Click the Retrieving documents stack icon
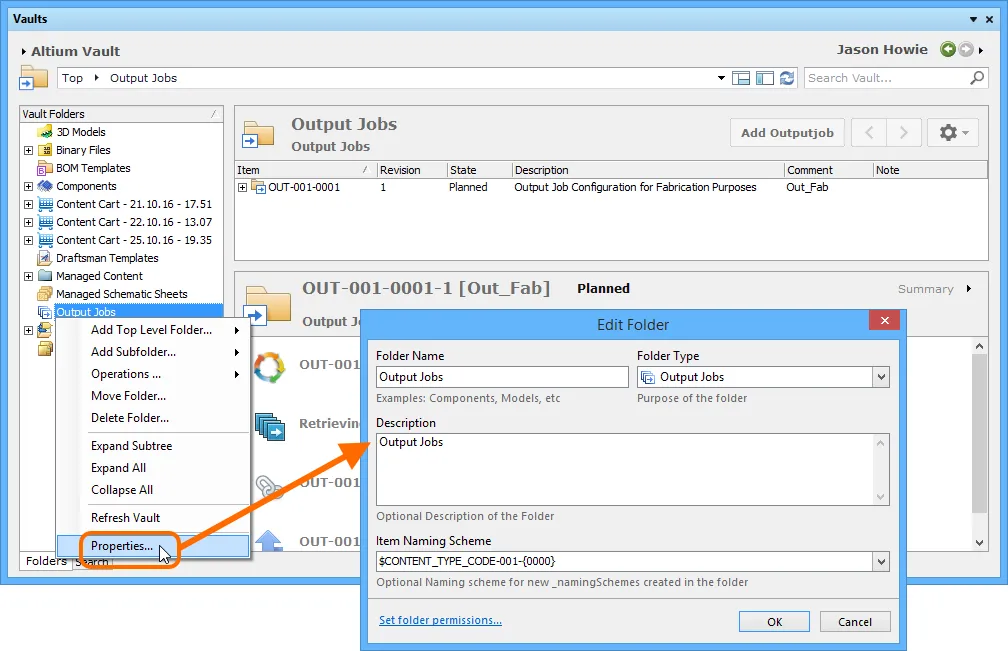 tap(270, 427)
